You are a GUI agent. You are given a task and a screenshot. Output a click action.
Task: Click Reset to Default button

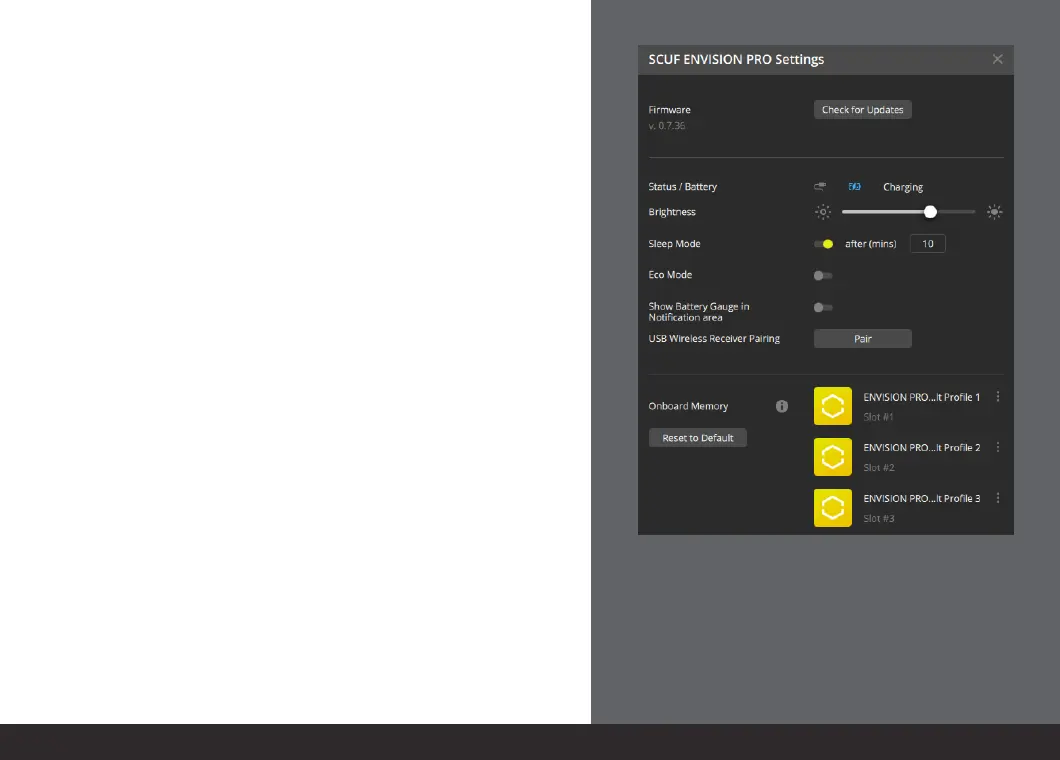point(698,437)
